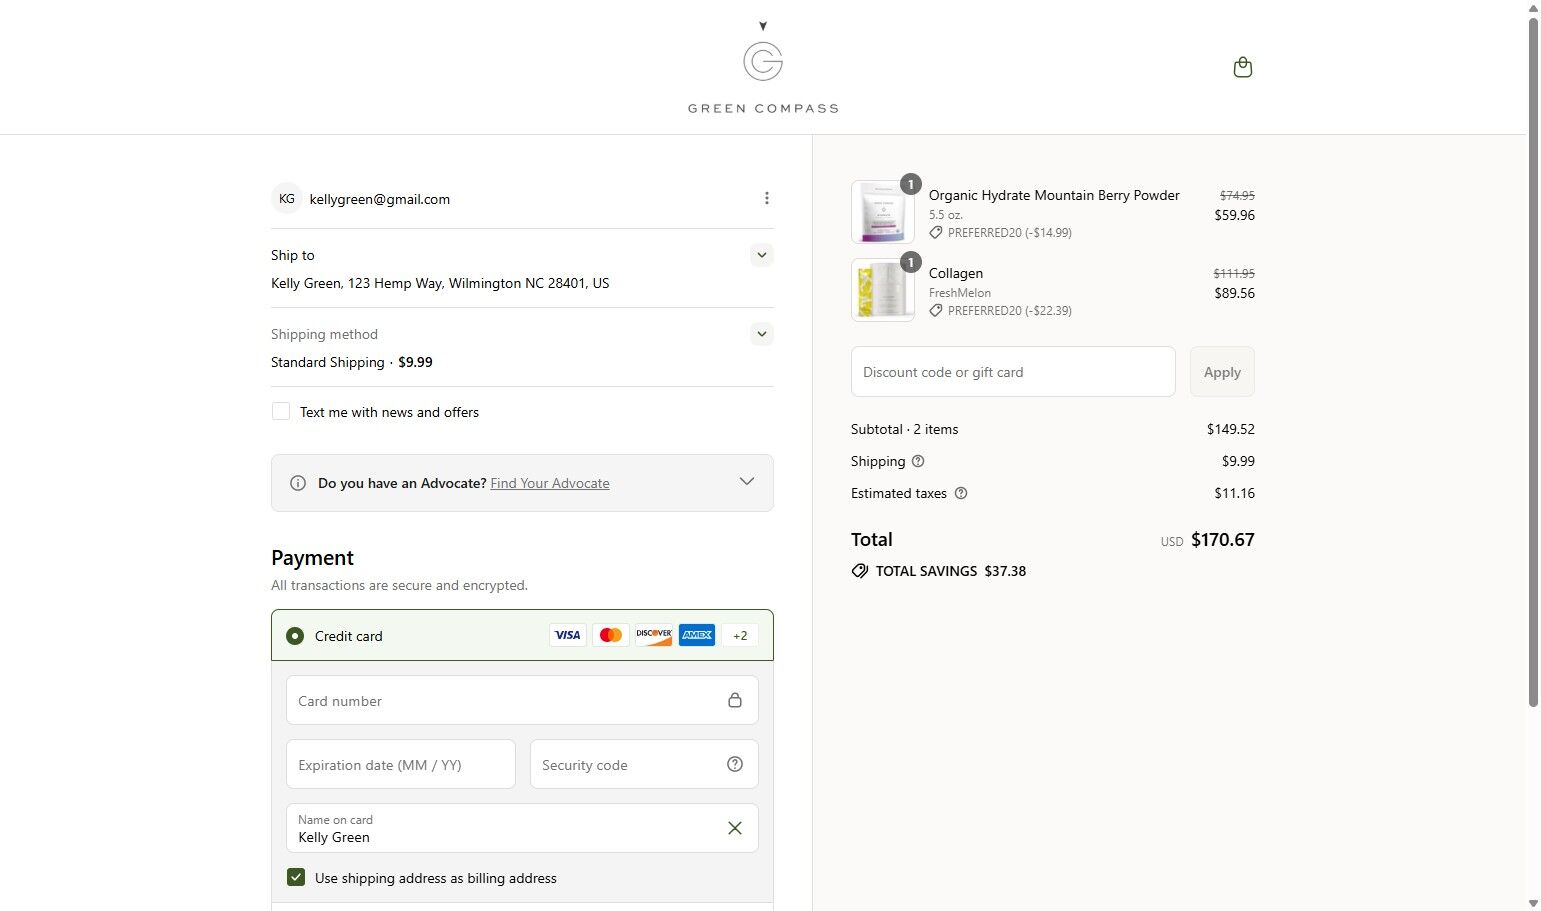Click the Payment heading
Screen dimensions: 1541x911
click(x=312, y=558)
